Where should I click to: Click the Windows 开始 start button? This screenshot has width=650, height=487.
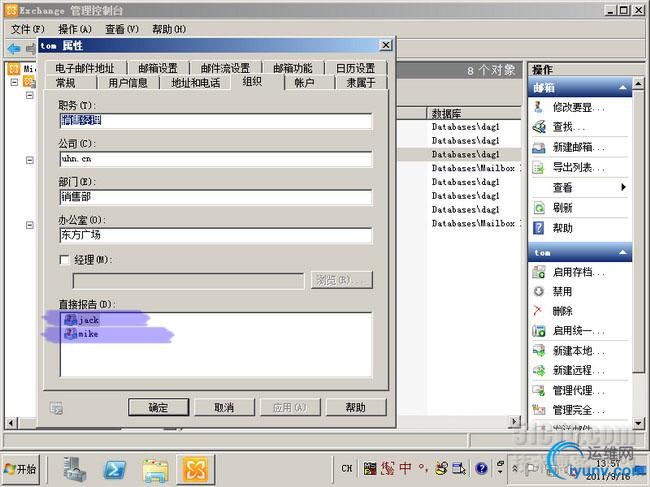(x=21, y=469)
